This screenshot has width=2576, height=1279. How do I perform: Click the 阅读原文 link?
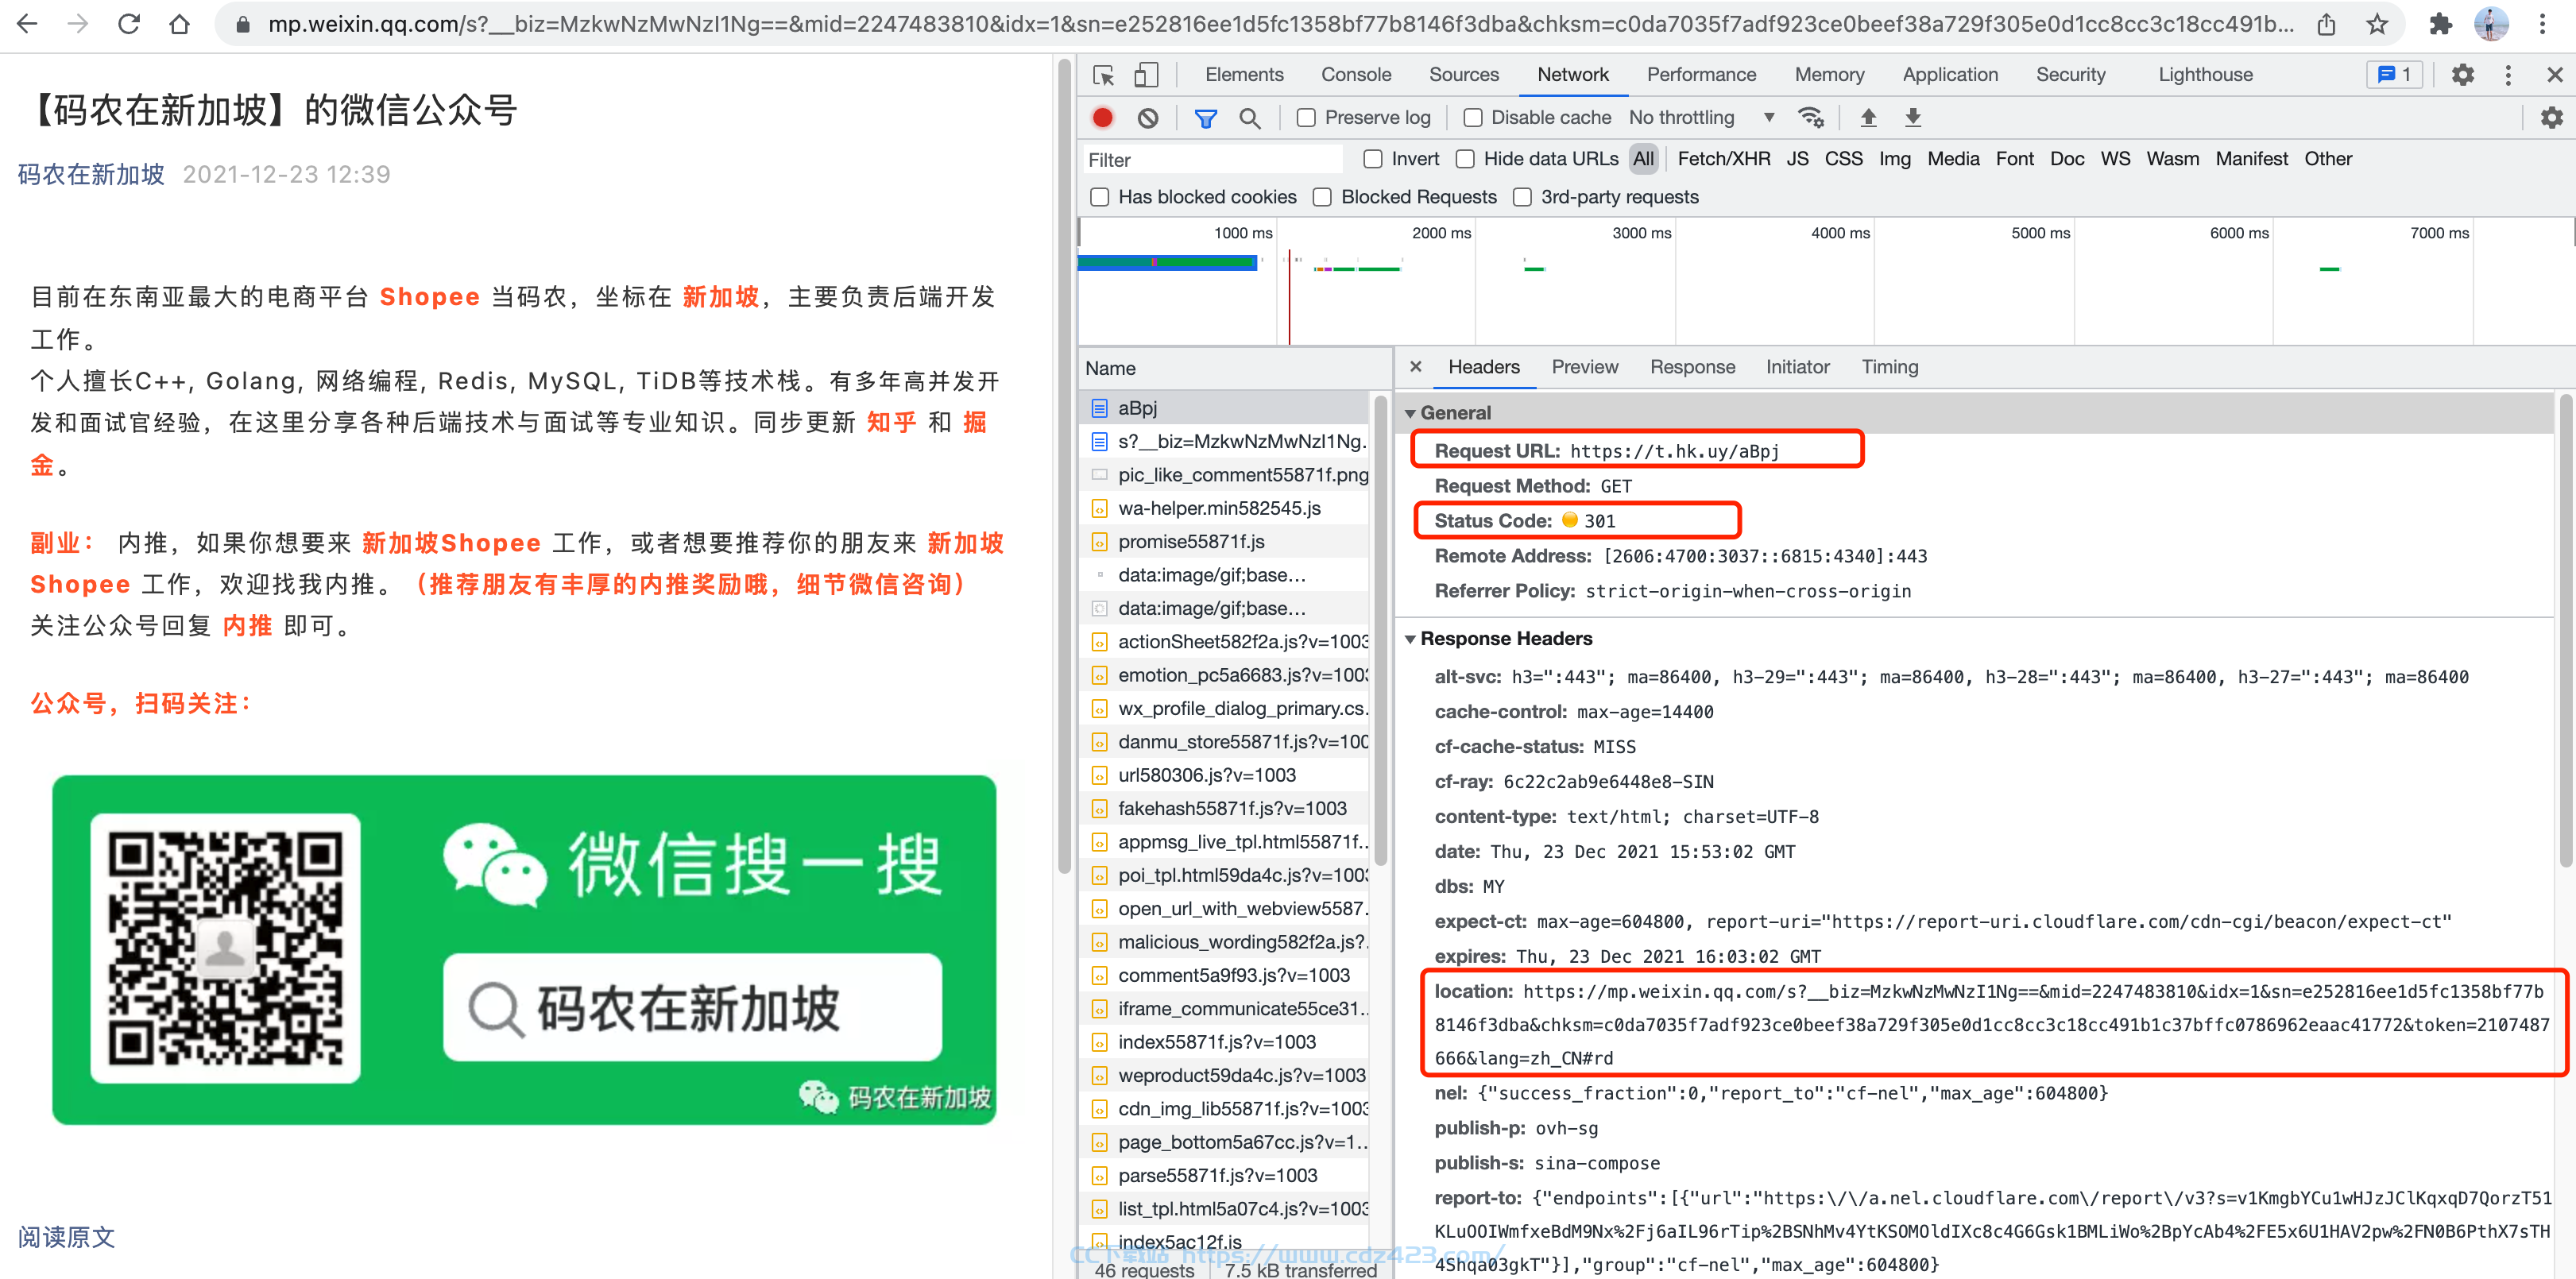(66, 1237)
